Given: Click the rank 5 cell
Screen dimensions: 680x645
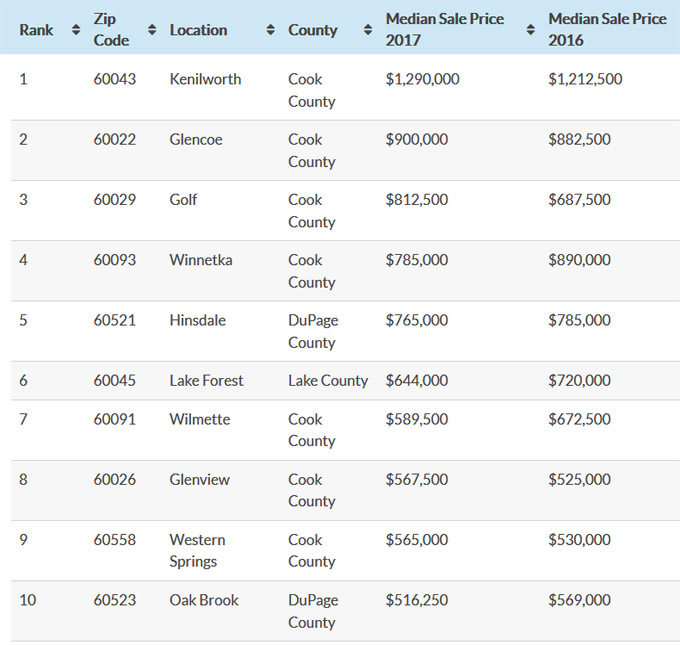Looking at the screenshot, I should coord(24,320).
